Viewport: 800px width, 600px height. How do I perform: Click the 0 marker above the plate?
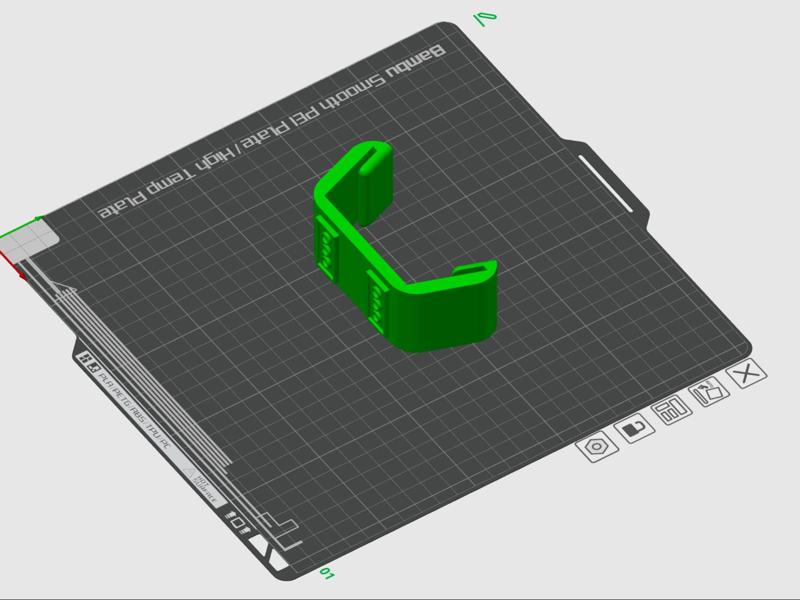(x=486, y=15)
